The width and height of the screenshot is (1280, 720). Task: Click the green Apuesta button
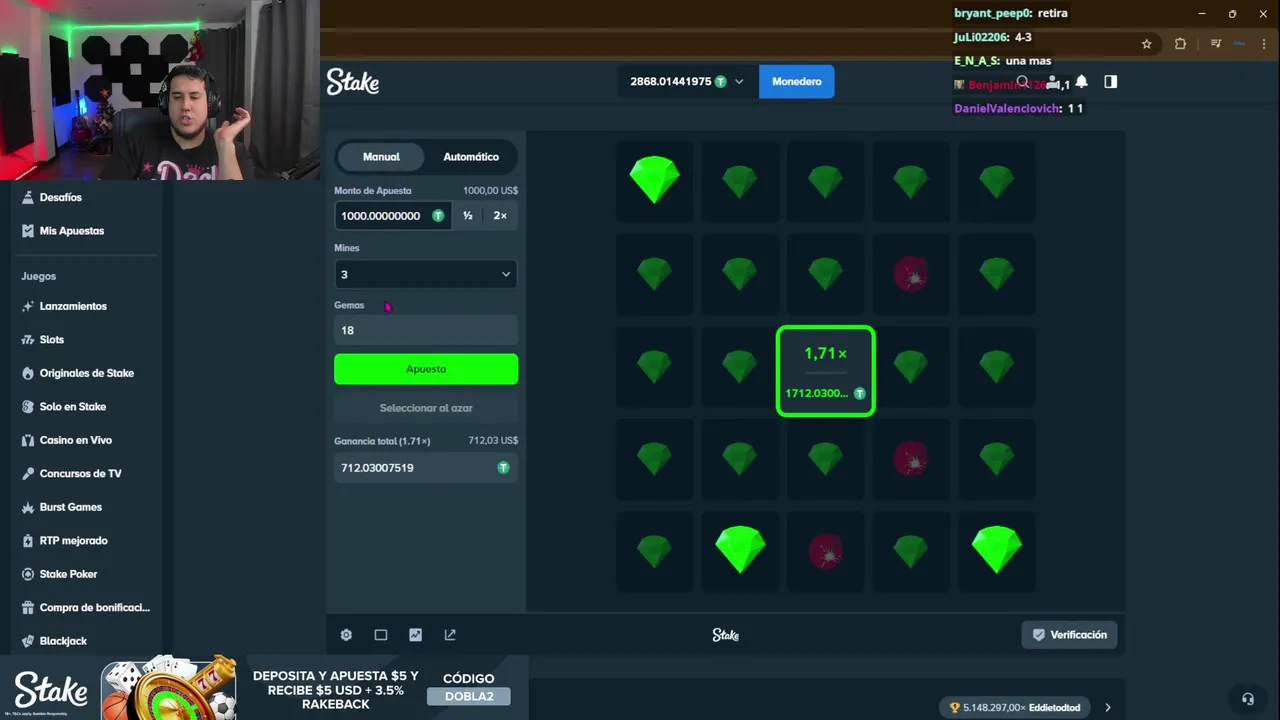point(426,369)
